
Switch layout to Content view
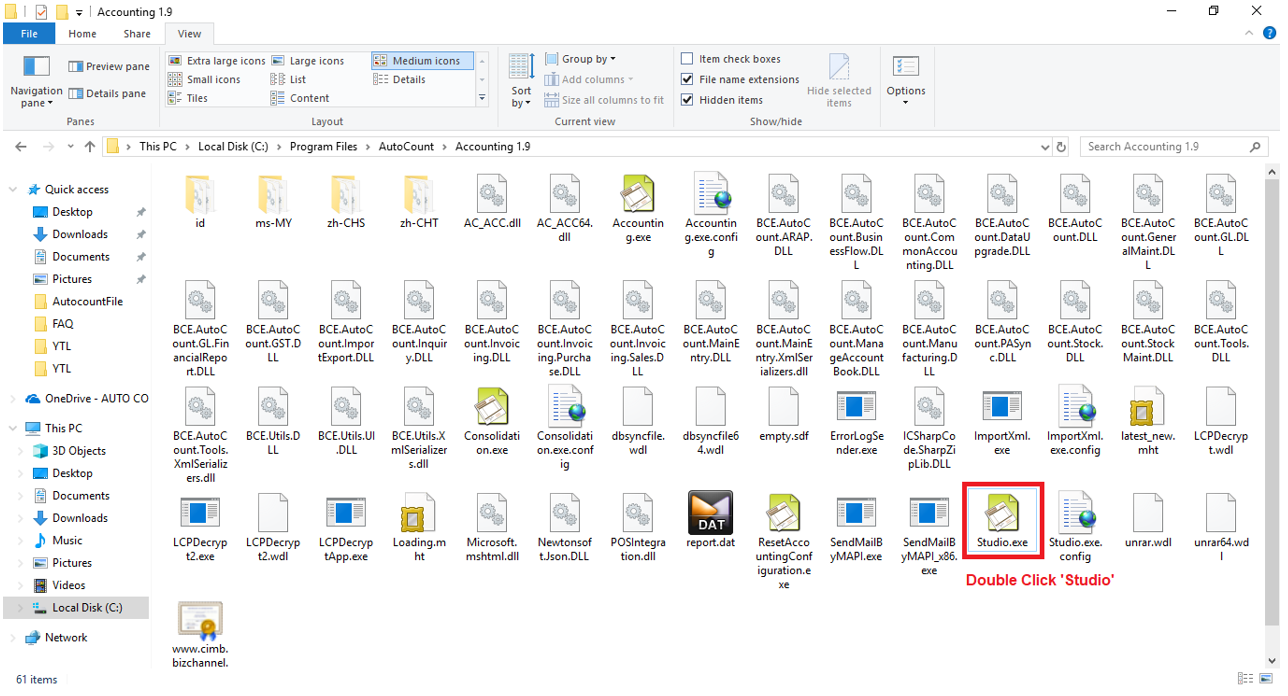[301, 98]
